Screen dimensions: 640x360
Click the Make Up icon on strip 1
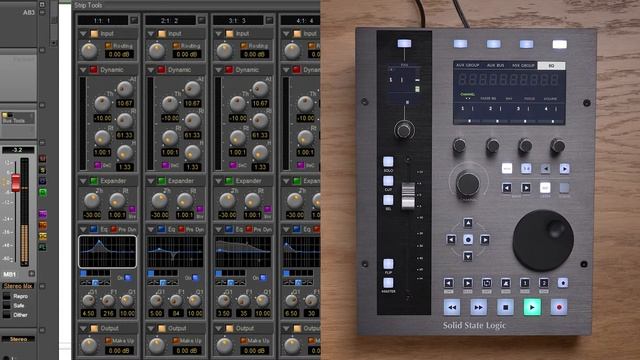pyautogui.click(x=109, y=340)
